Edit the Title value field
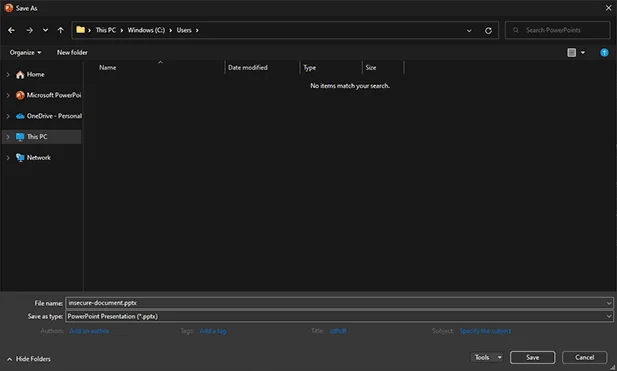Screen dimensions: 617x371 tap(338, 331)
